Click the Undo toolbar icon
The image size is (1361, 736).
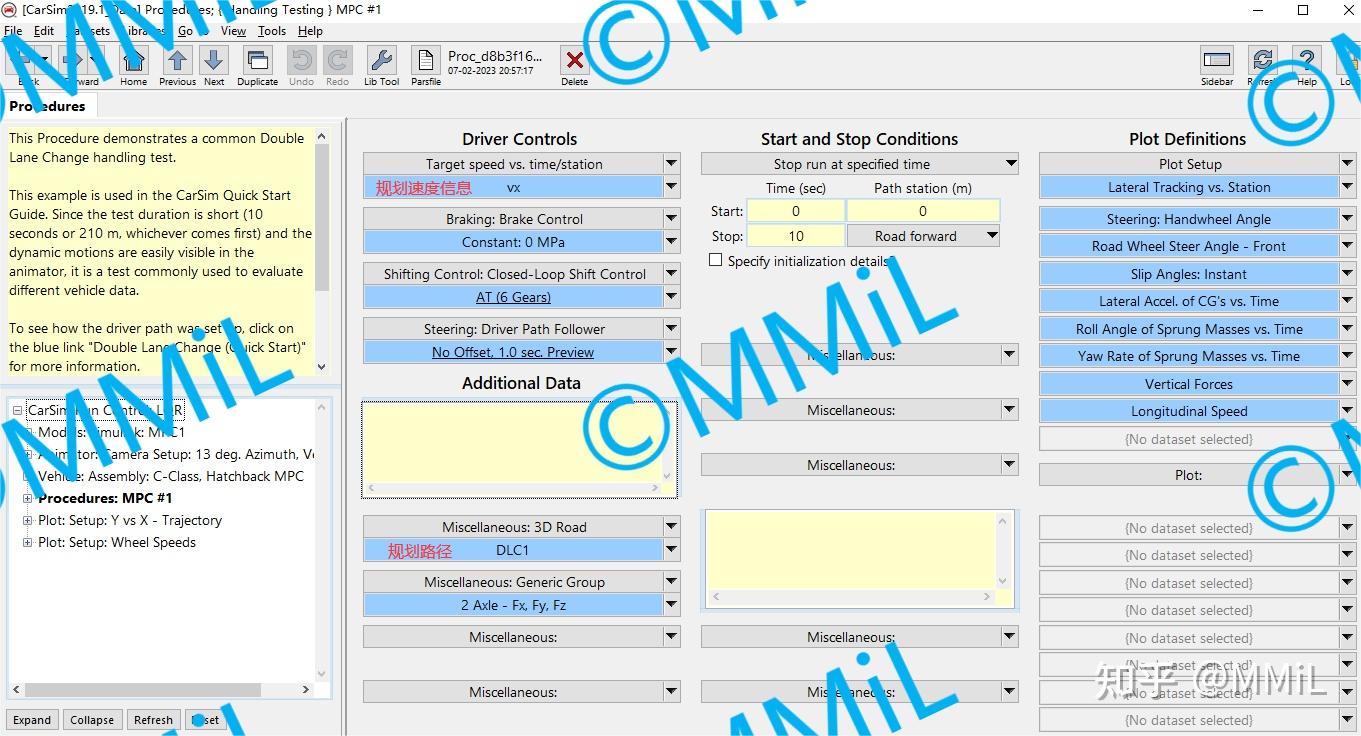point(301,61)
